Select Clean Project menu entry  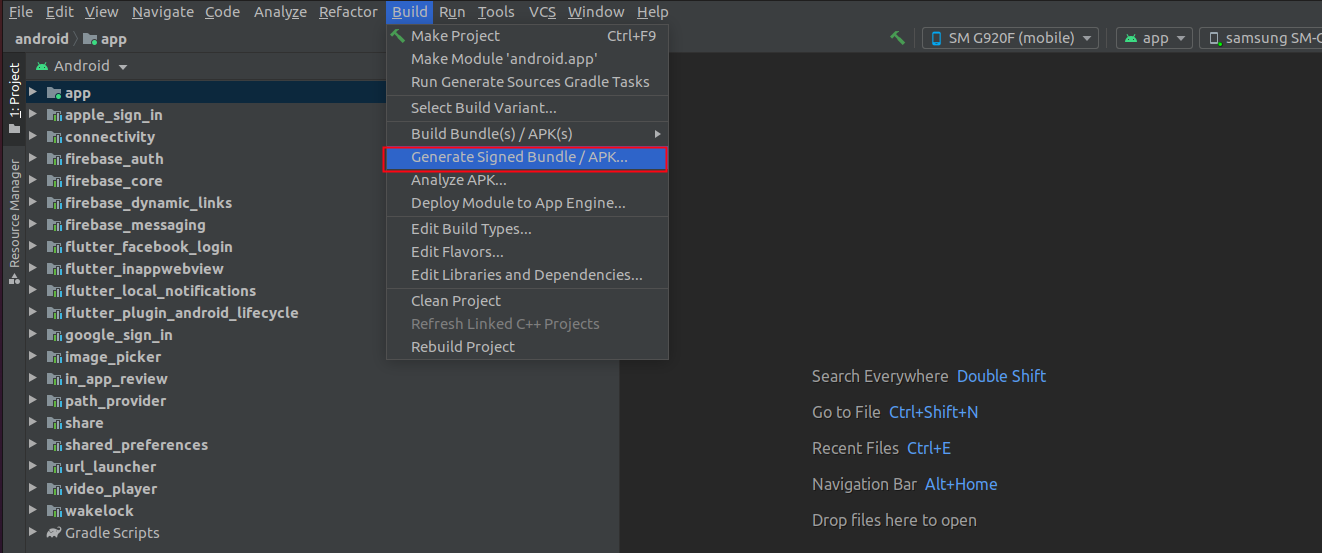click(455, 301)
